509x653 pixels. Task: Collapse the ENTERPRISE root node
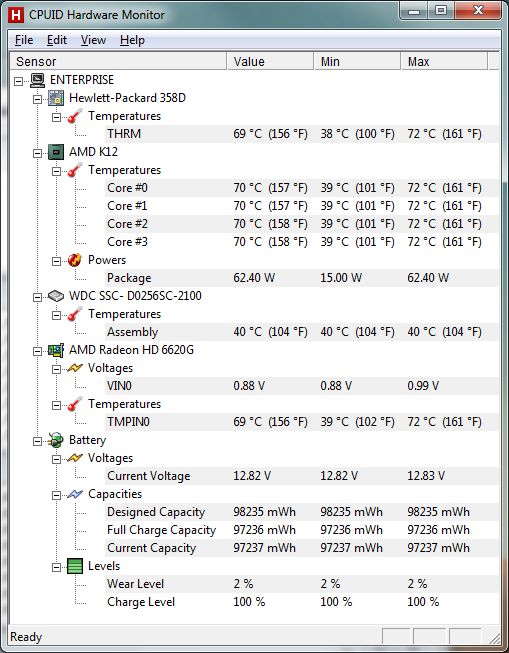coord(18,81)
